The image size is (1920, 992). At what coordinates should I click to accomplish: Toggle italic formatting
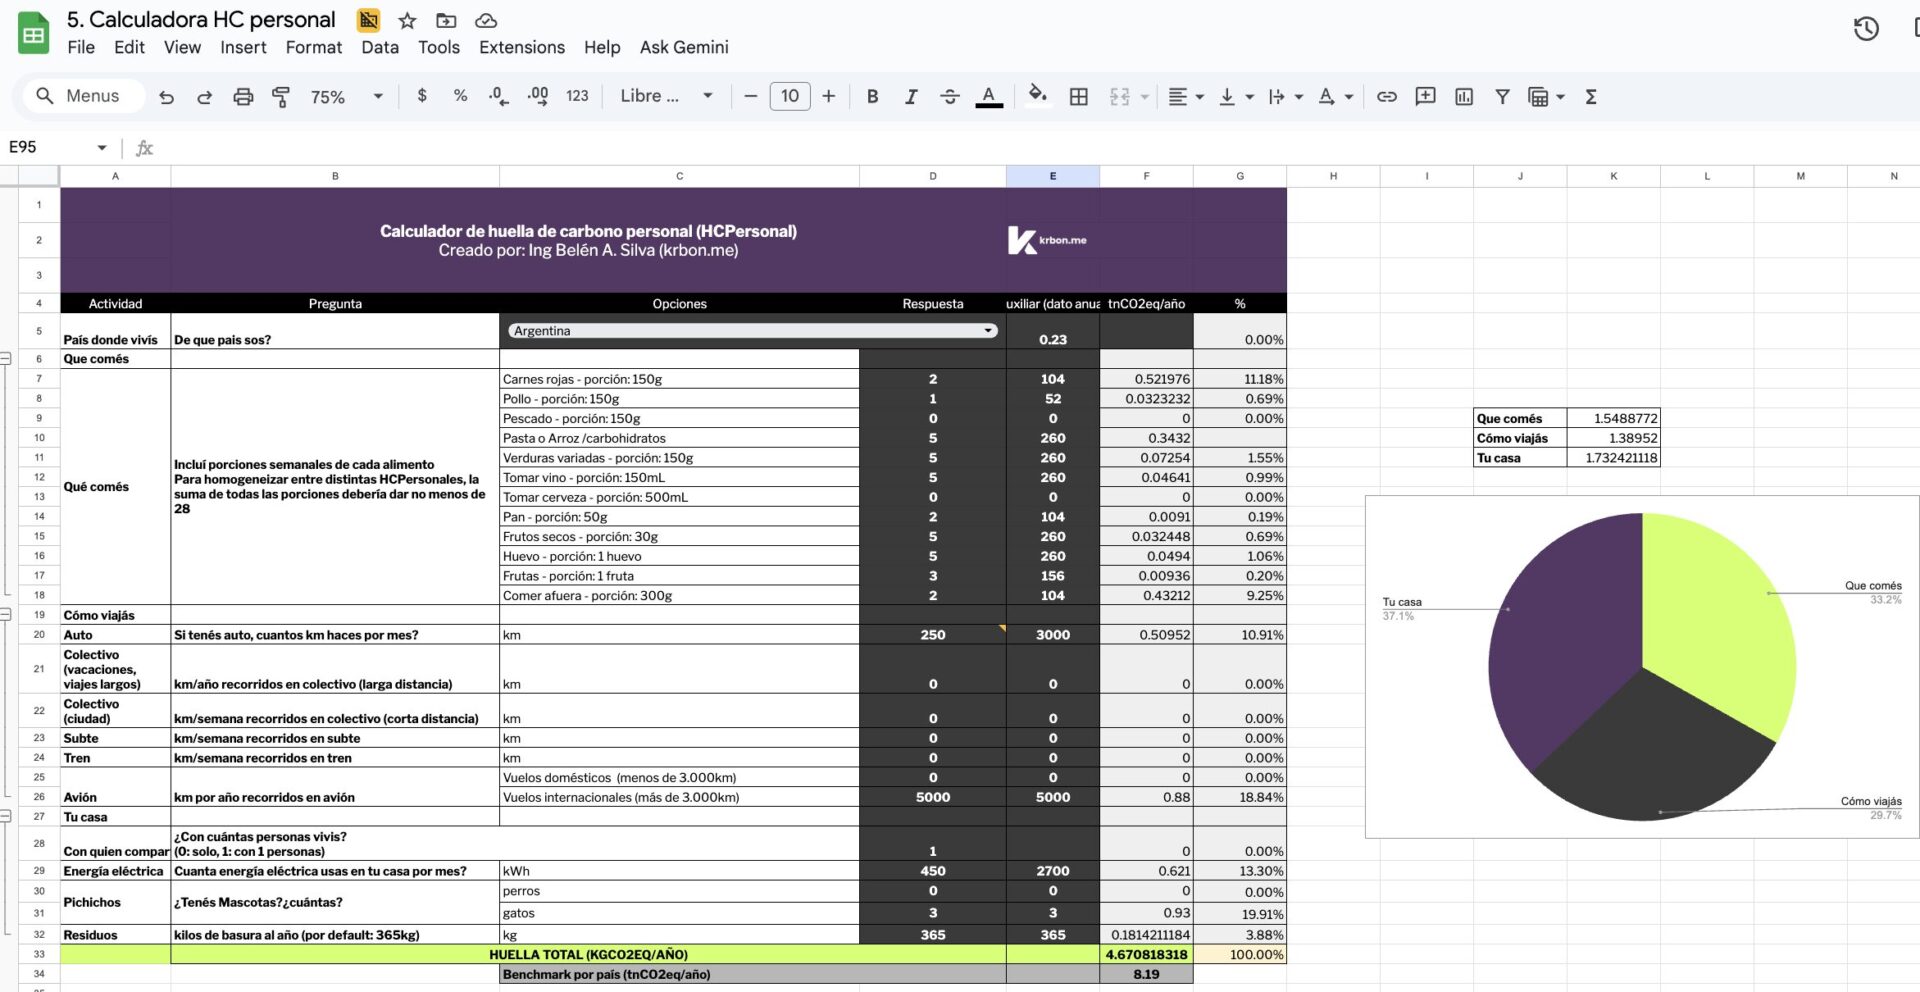[x=910, y=97]
